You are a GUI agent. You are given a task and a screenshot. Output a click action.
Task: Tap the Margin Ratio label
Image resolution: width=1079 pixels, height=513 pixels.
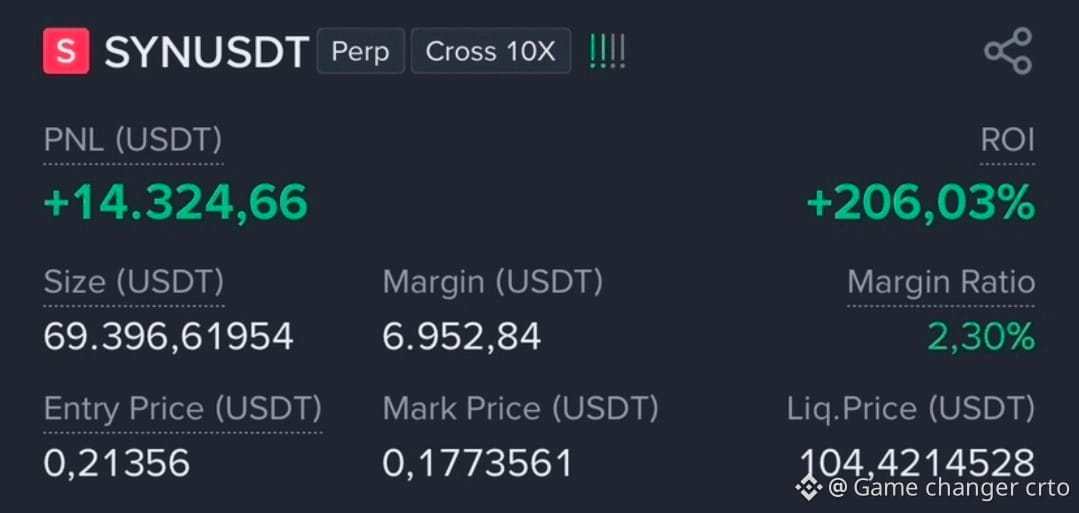coord(941,282)
